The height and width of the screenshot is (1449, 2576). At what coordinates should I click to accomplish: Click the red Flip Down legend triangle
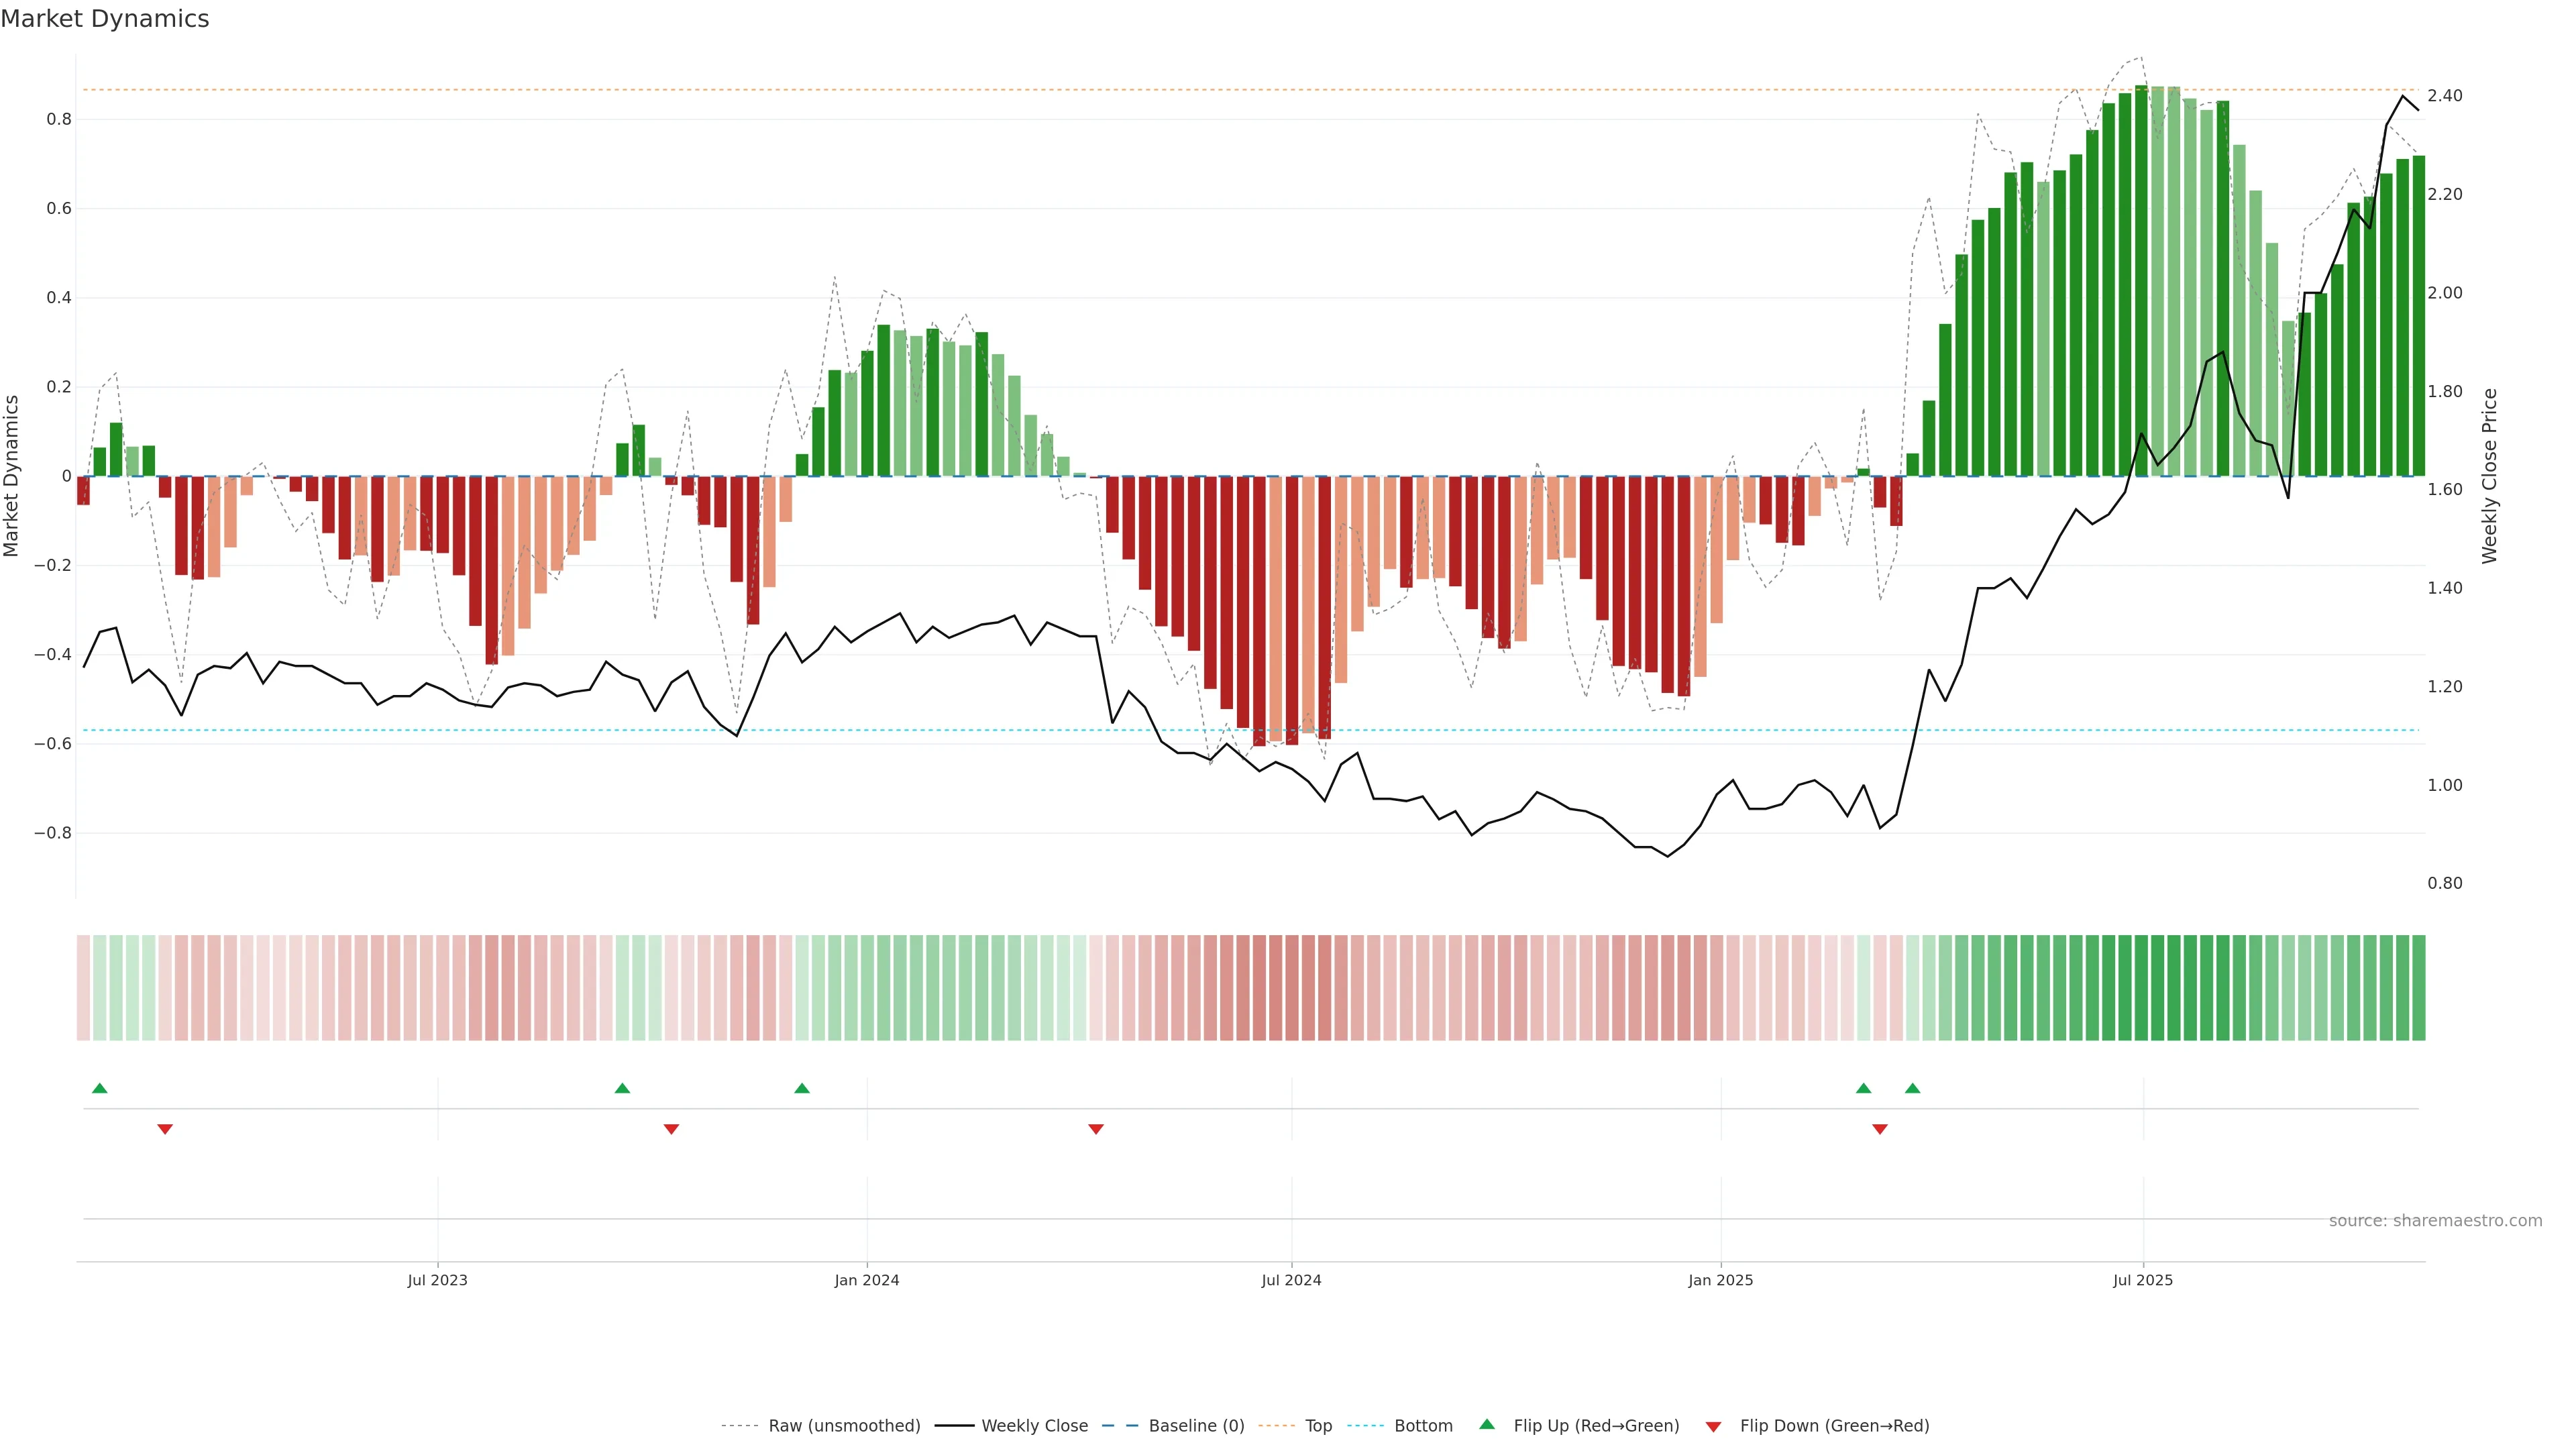[x=1713, y=1427]
